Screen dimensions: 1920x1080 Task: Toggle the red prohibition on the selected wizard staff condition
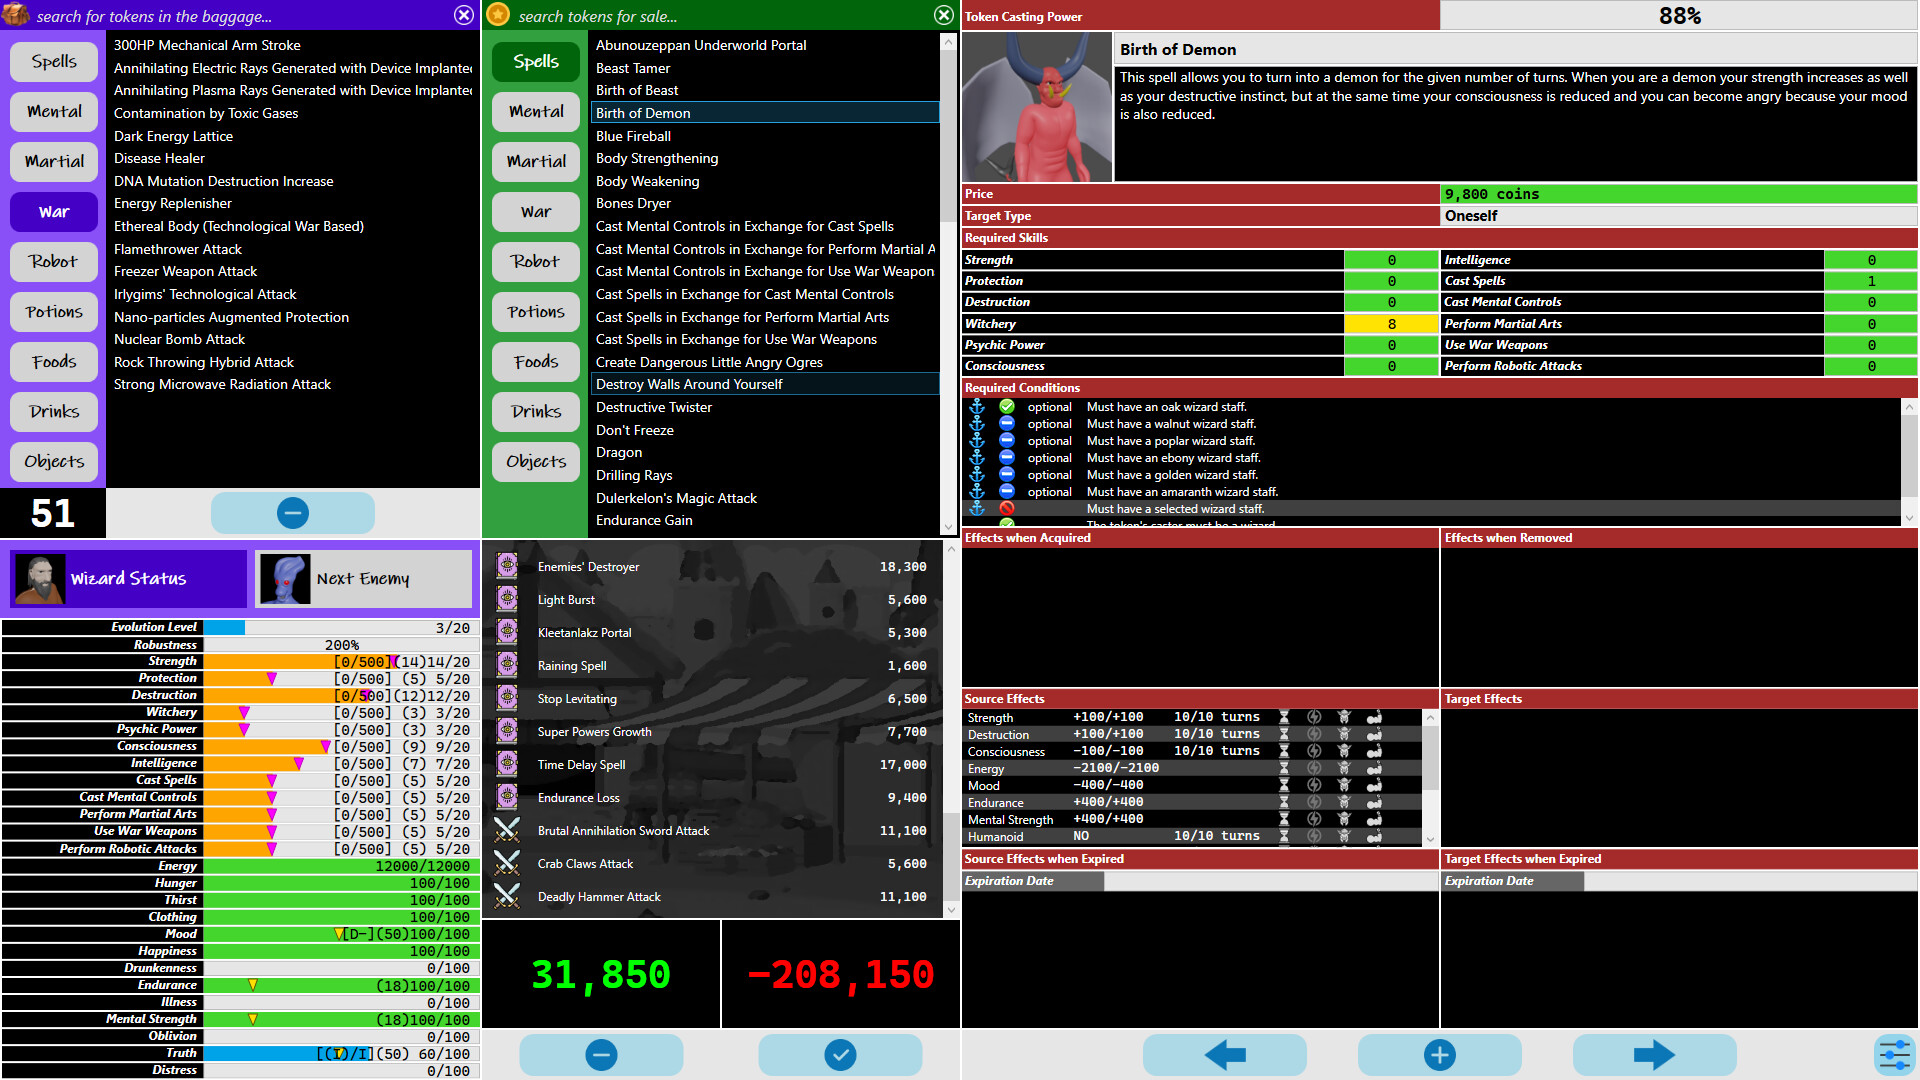coord(1007,508)
